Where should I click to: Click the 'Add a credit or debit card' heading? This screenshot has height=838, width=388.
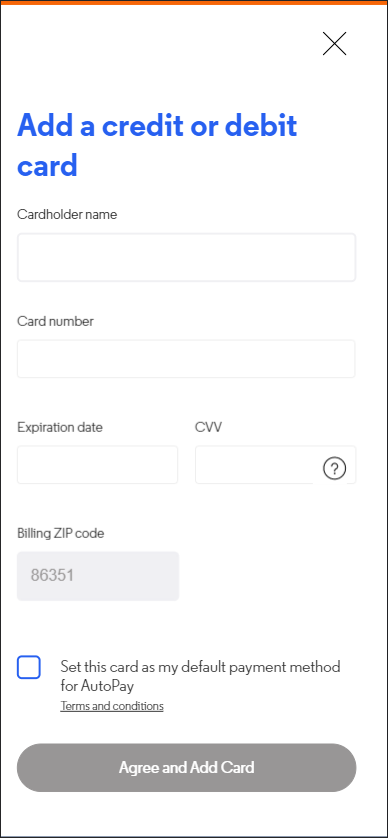(x=157, y=145)
